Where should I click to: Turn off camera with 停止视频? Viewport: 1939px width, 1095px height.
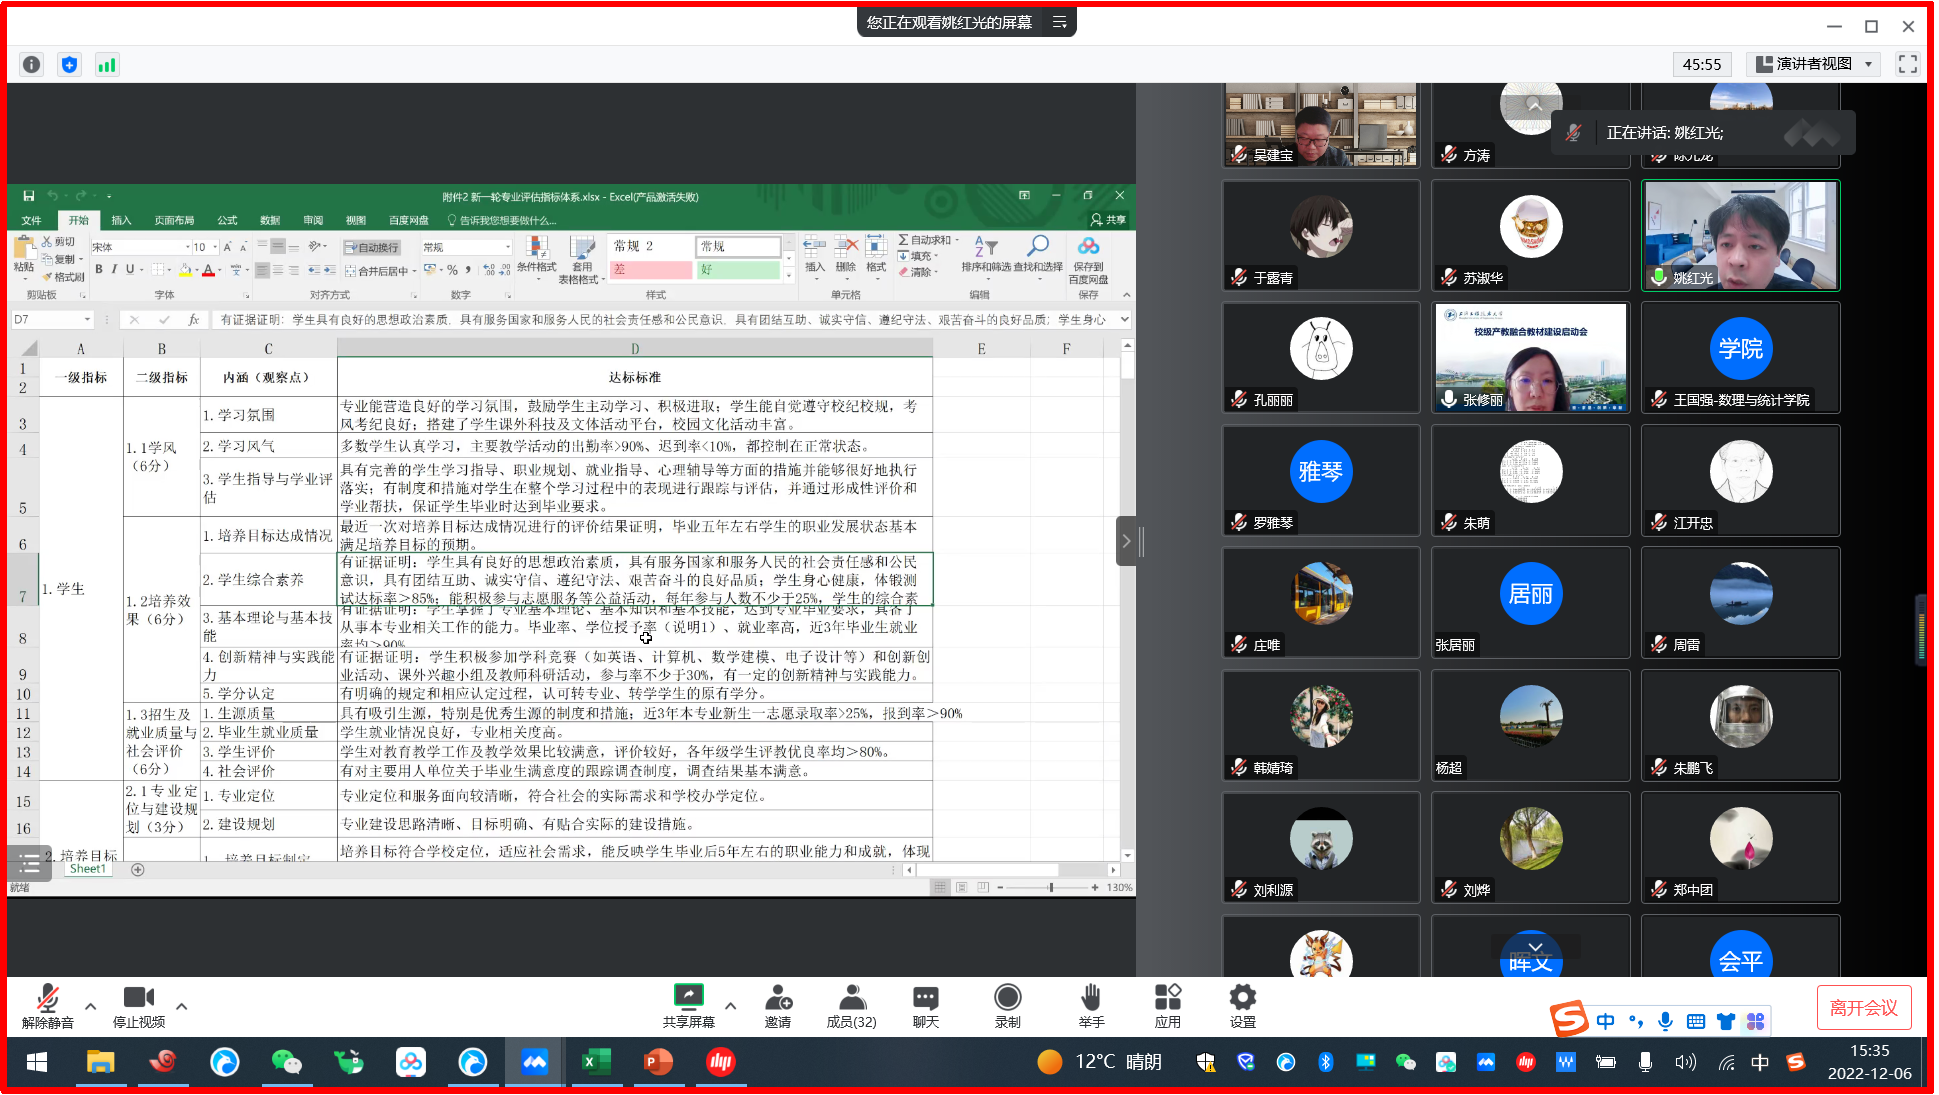(138, 999)
